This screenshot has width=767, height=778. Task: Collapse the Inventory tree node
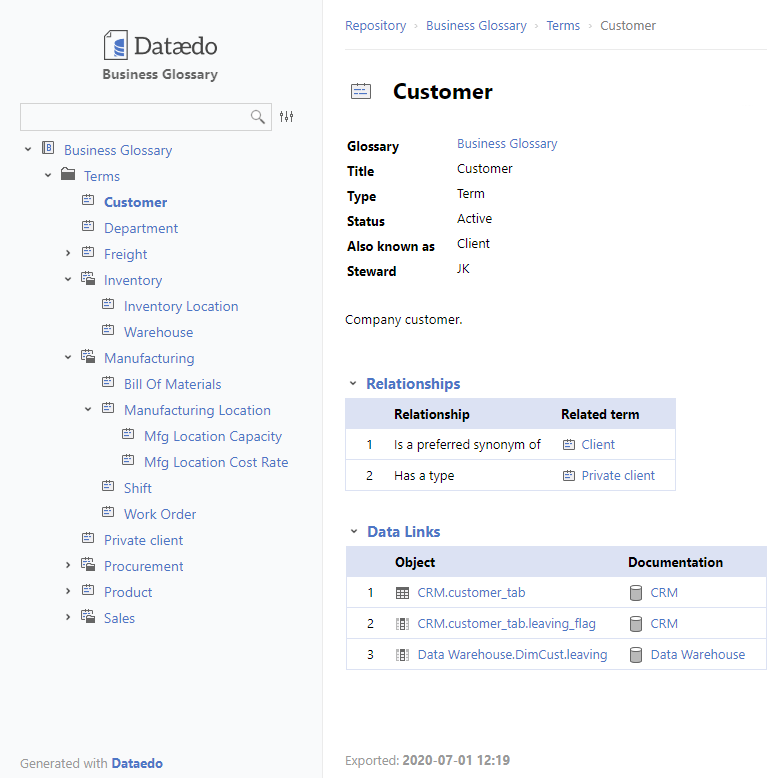click(x=68, y=280)
